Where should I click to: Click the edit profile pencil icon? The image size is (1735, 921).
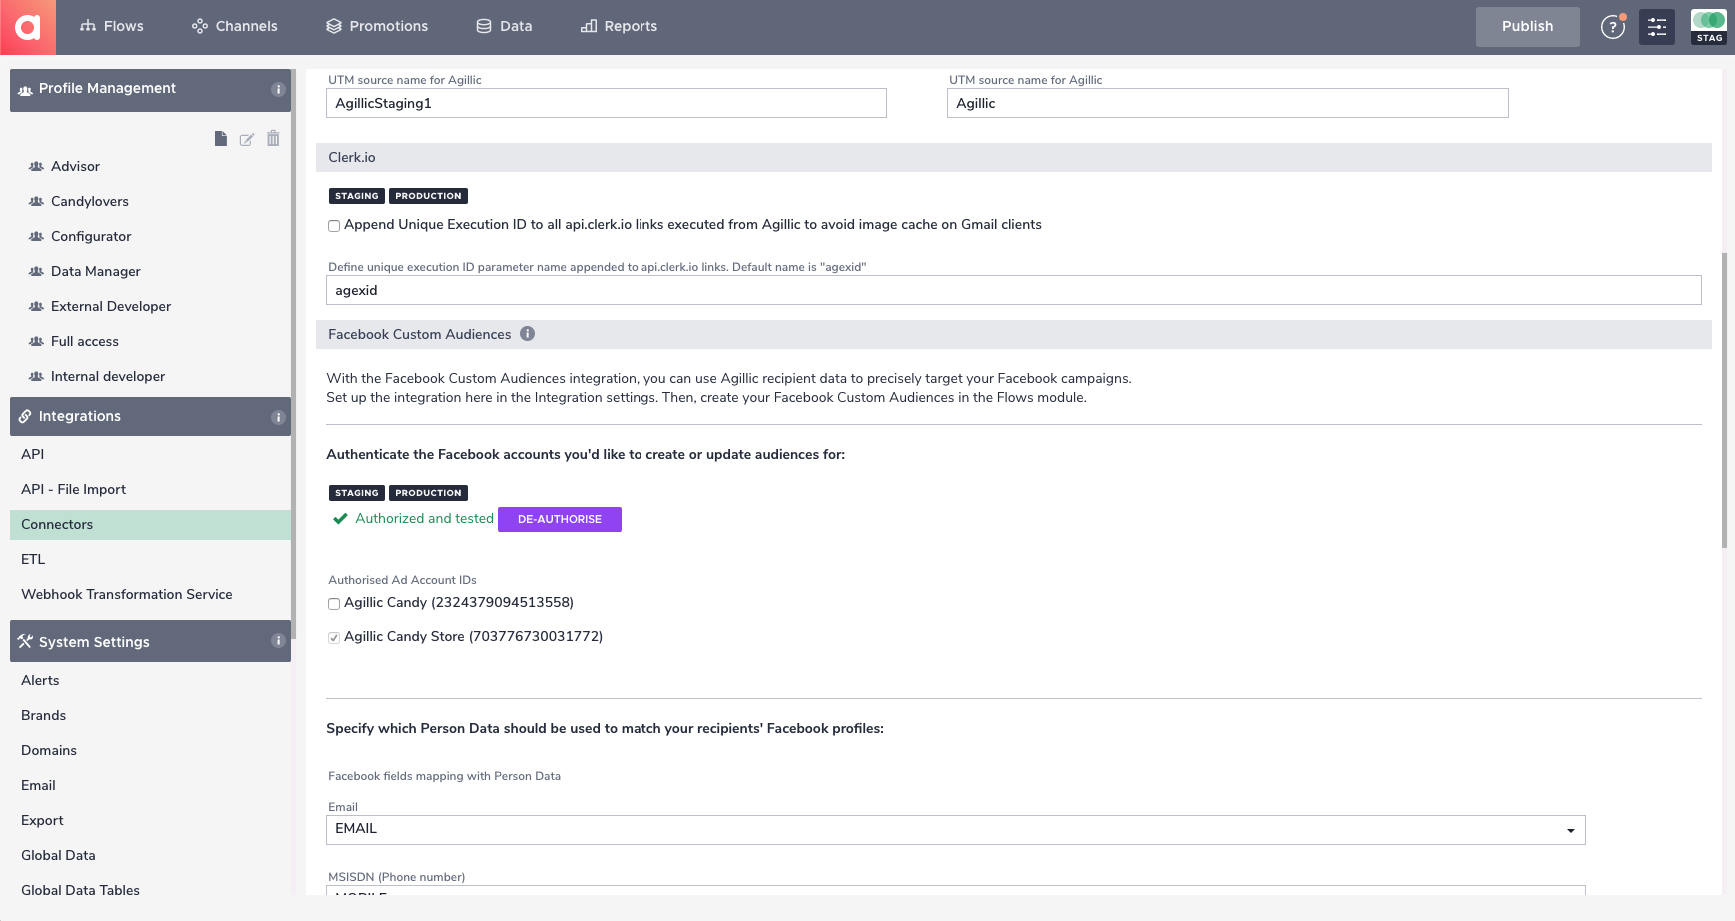(x=247, y=139)
